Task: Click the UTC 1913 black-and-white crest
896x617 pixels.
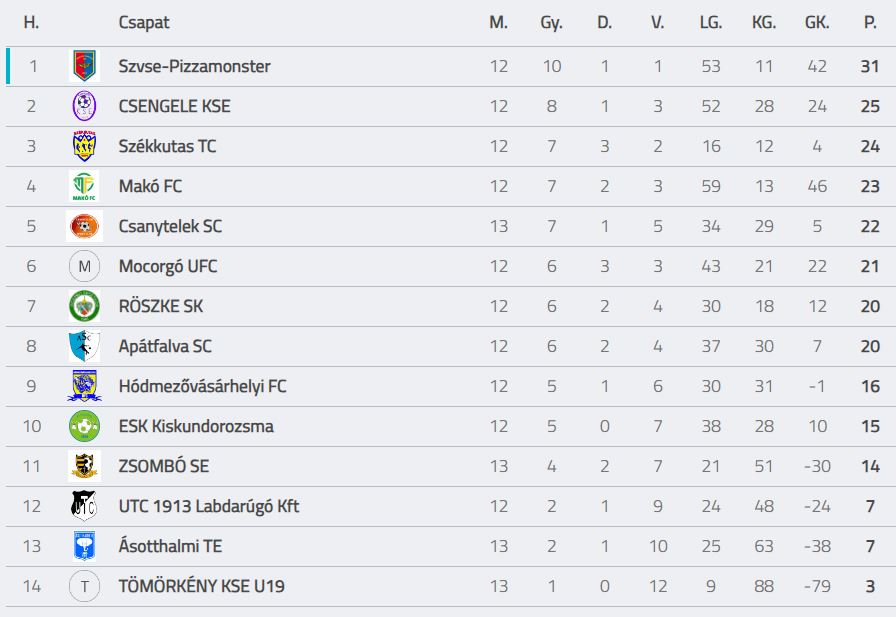Action: [x=84, y=506]
